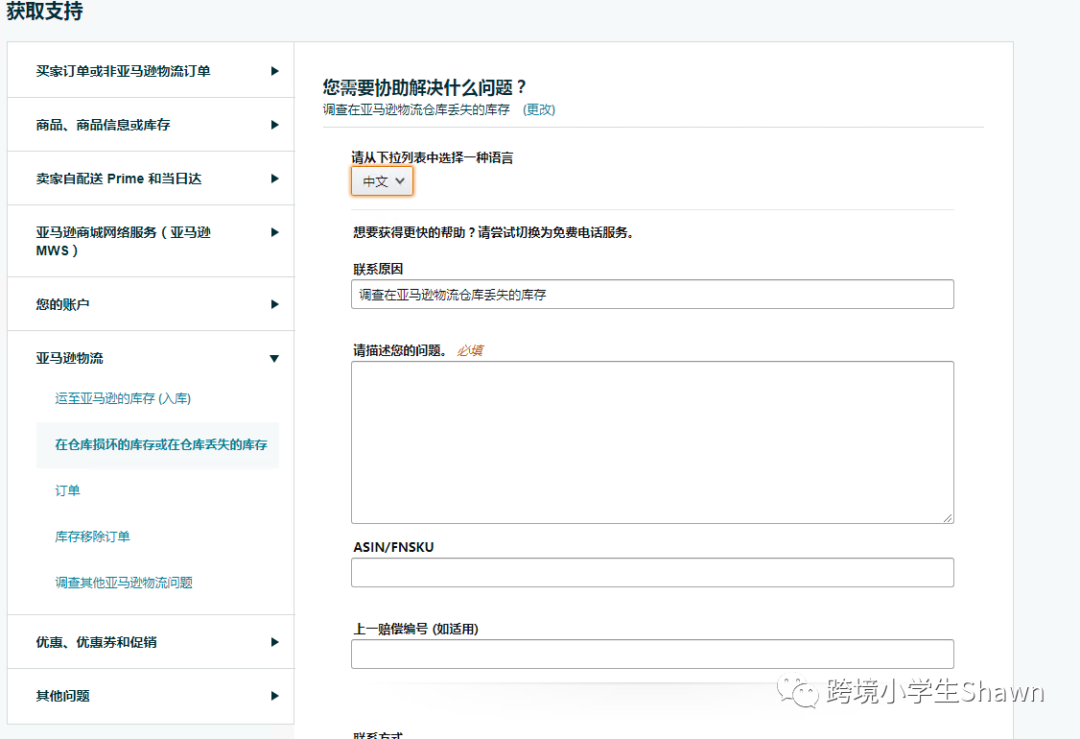Expand 其他问题 arrow
This screenshot has height=739, width=1080.
275,696
